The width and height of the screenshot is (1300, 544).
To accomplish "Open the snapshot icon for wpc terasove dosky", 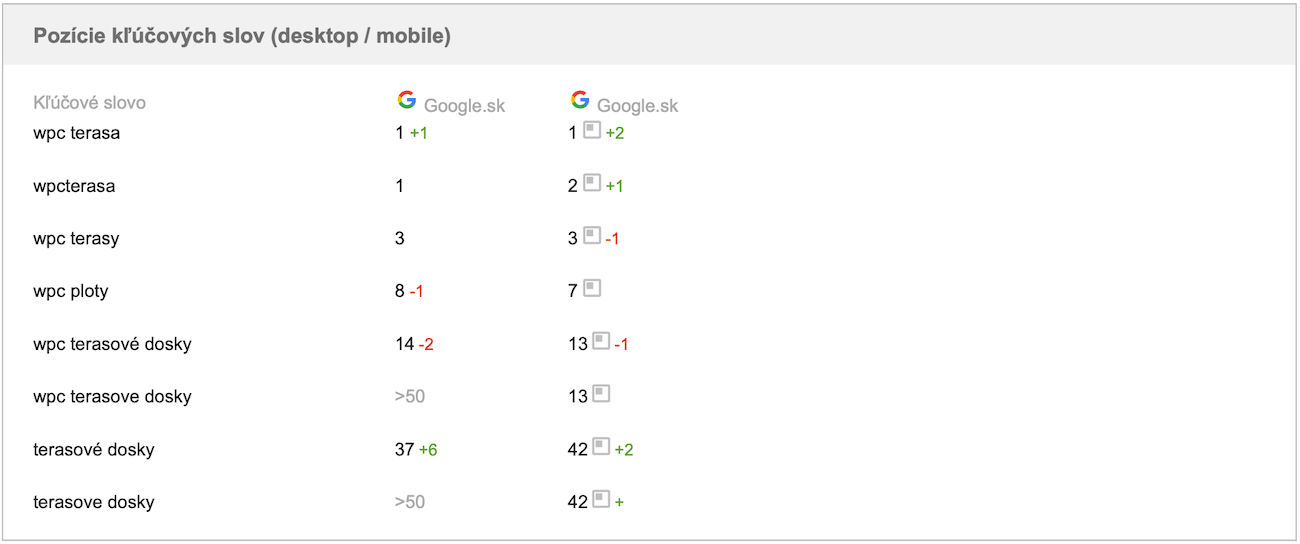I will (x=601, y=394).
